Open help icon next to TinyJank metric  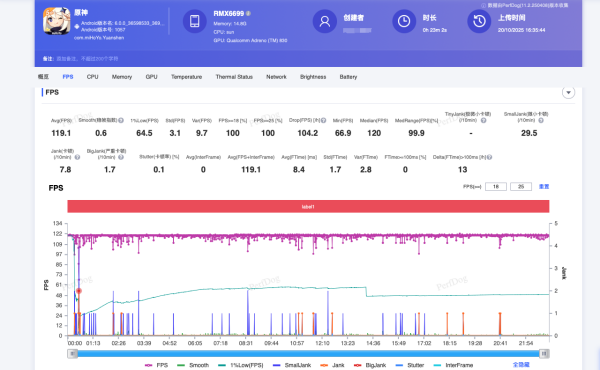click(x=483, y=121)
